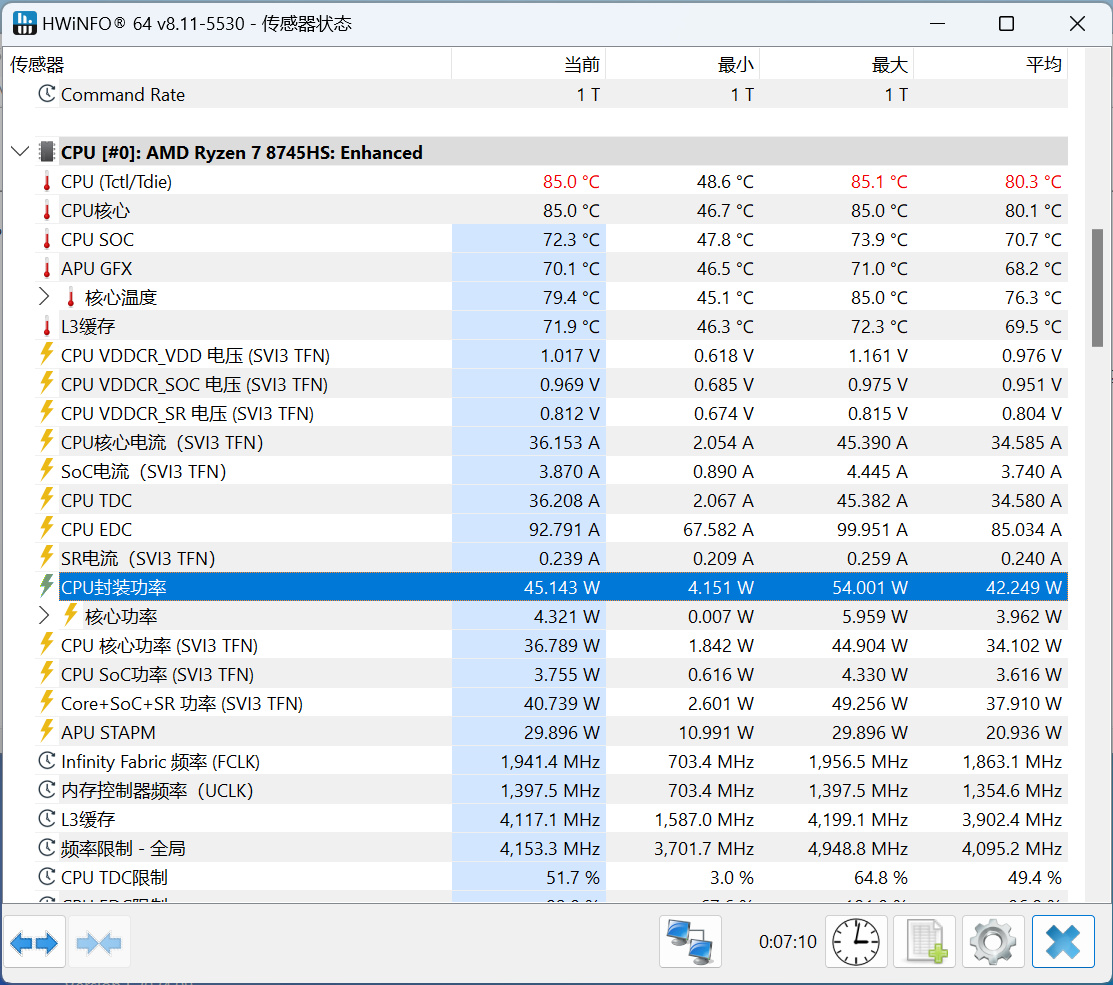Click the lightning icon beside APU STAPM

[x=47, y=731]
